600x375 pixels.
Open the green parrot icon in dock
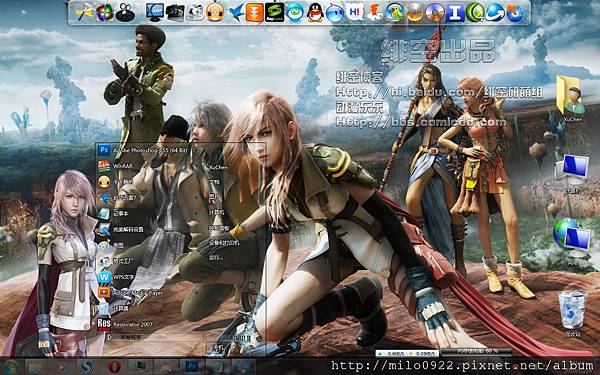pyautogui.click(x=395, y=13)
